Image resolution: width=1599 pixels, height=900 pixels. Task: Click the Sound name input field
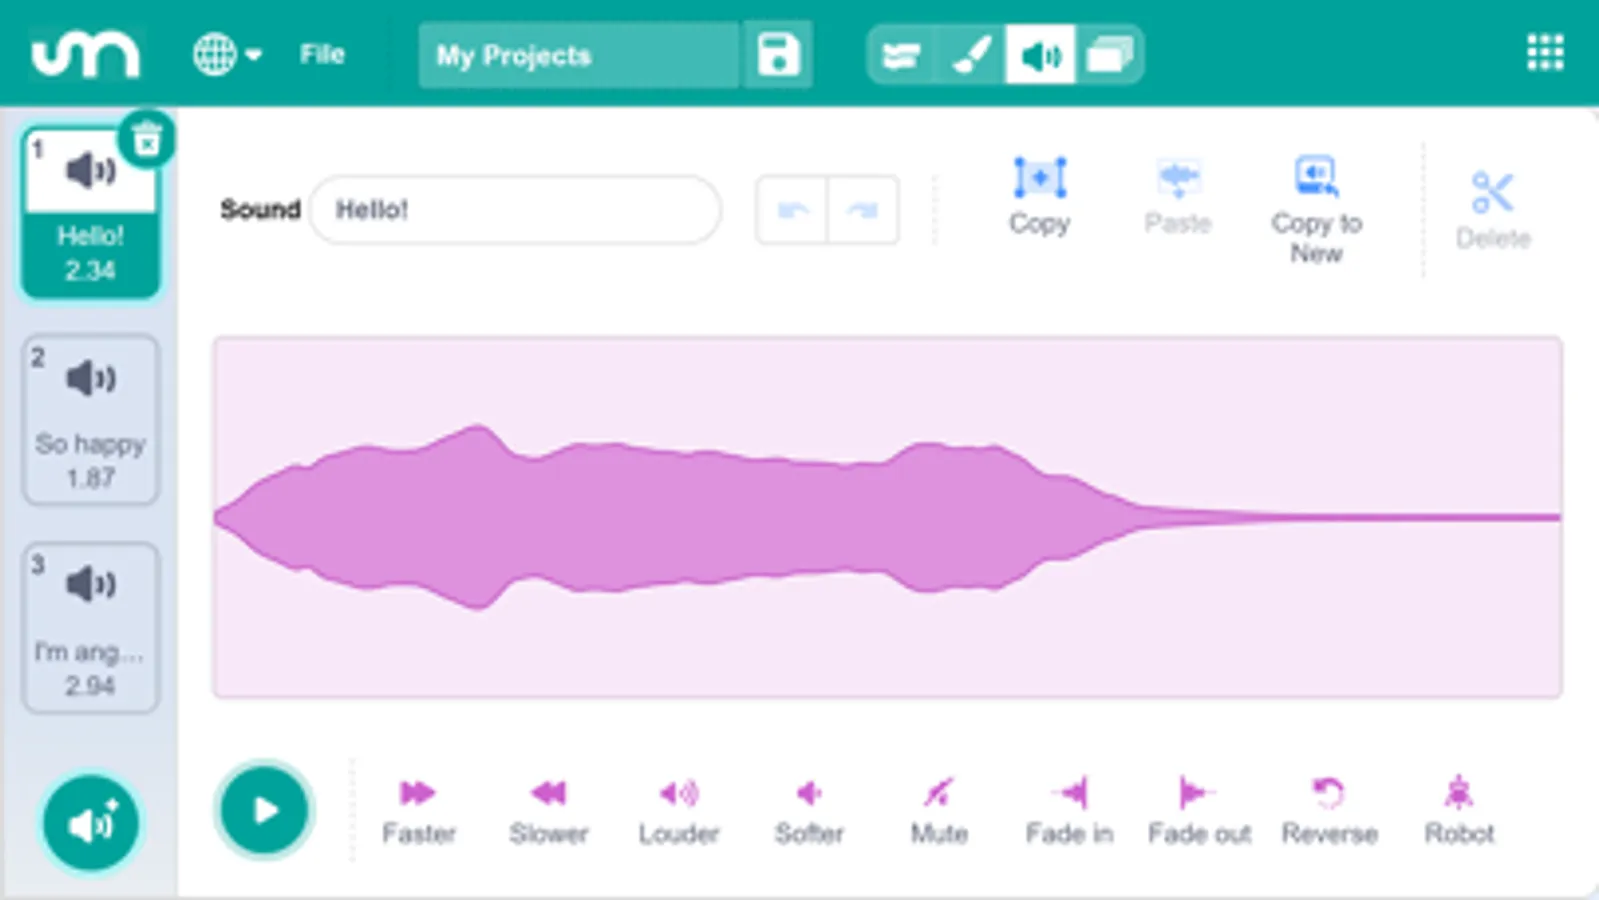click(515, 210)
